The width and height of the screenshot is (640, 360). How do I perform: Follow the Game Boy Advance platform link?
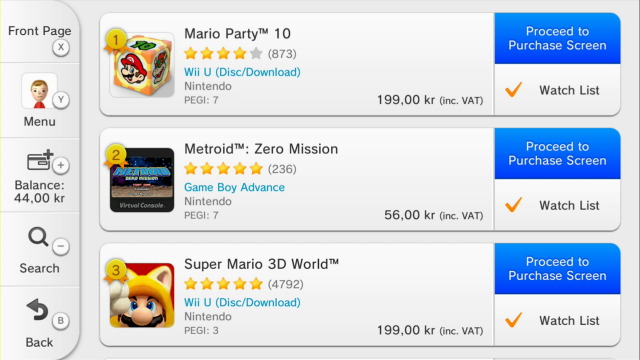[234, 187]
